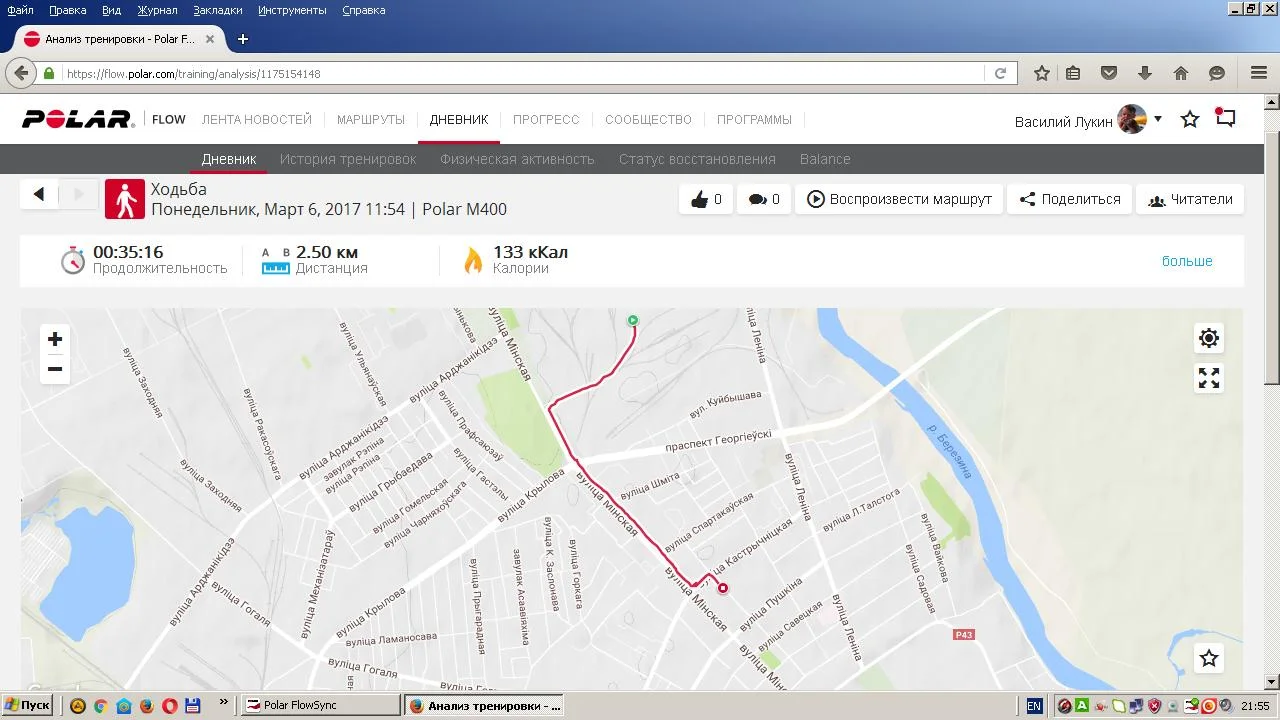Go to previous training with left arrow
Image resolution: width=1280 pixels, height=720 pixels.
pyautogui.click(x=39, y=194)
